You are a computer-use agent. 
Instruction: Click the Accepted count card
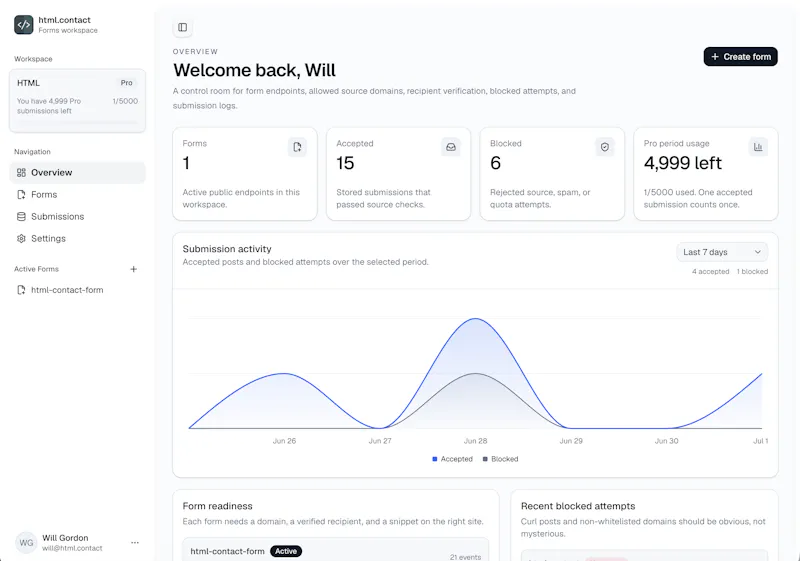click(x=398, y=174)
